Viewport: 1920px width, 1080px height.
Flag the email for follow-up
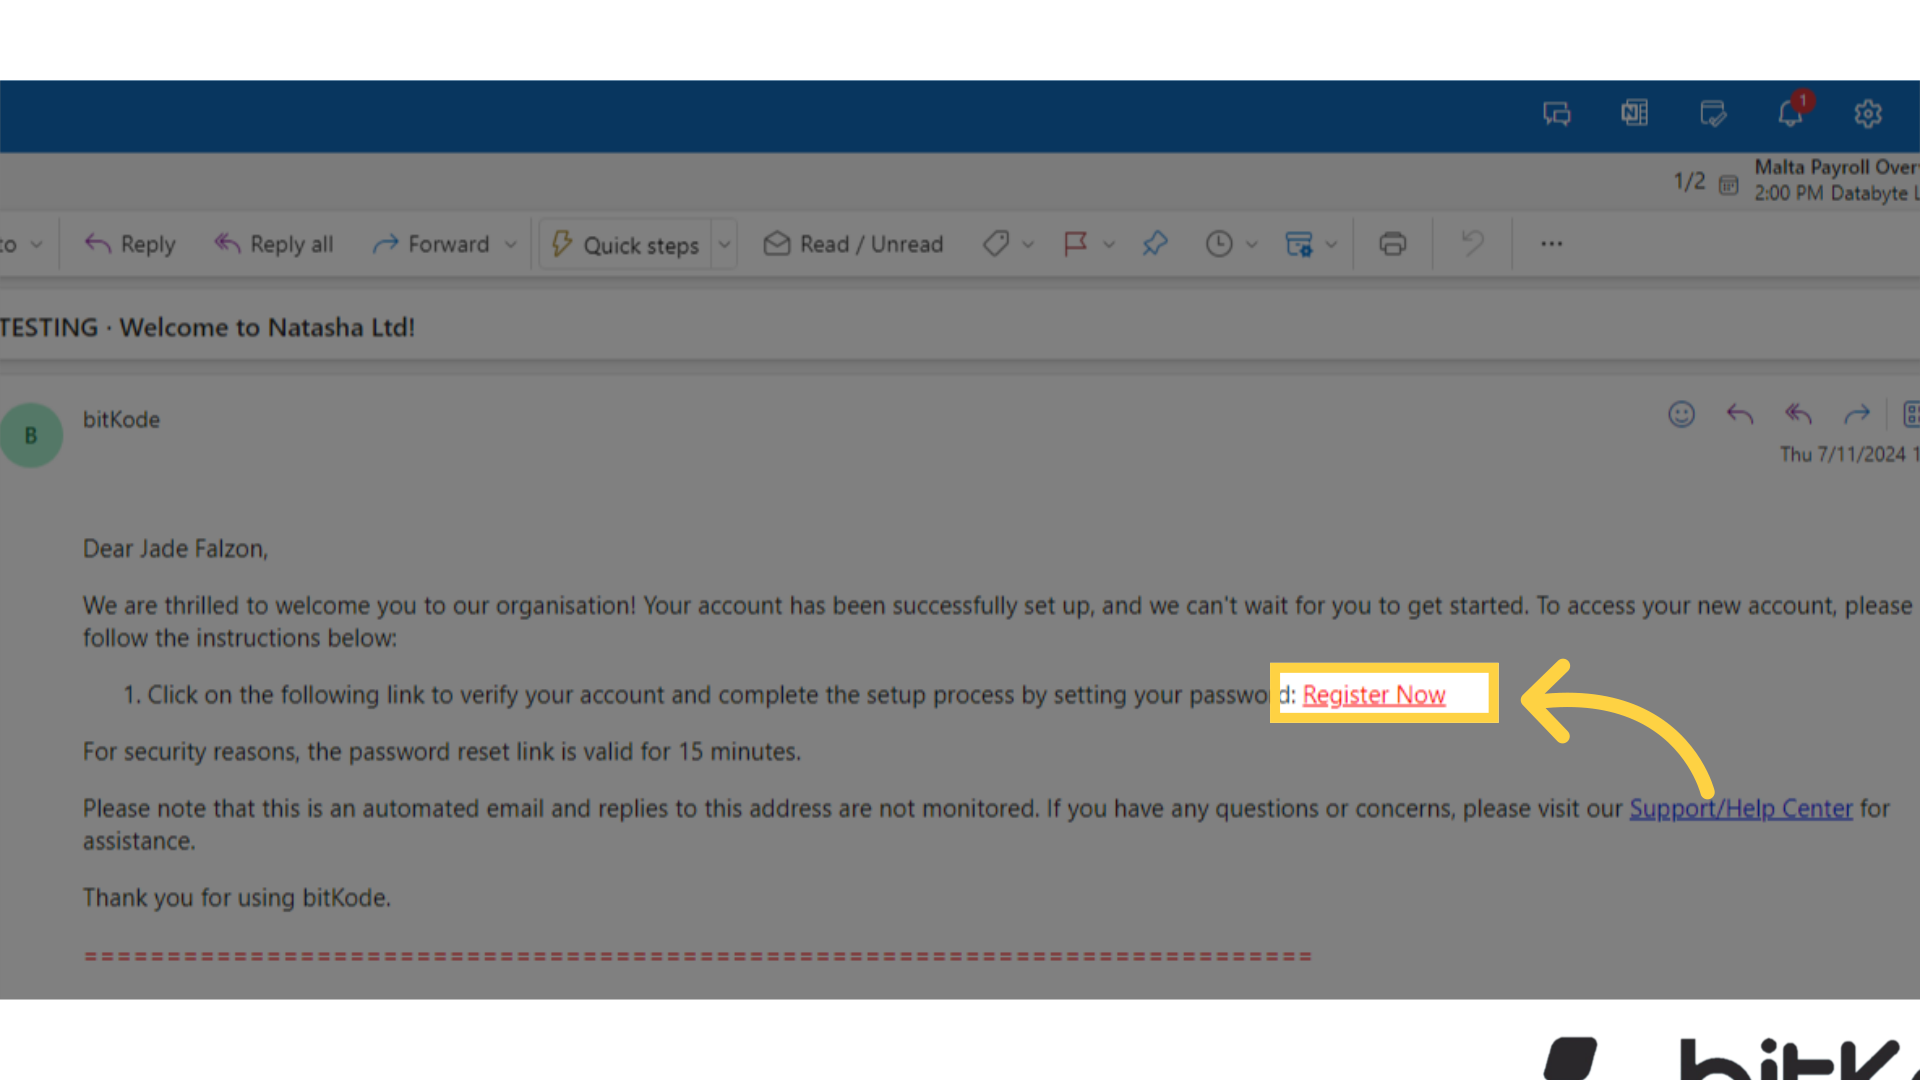pos(1076,243)
